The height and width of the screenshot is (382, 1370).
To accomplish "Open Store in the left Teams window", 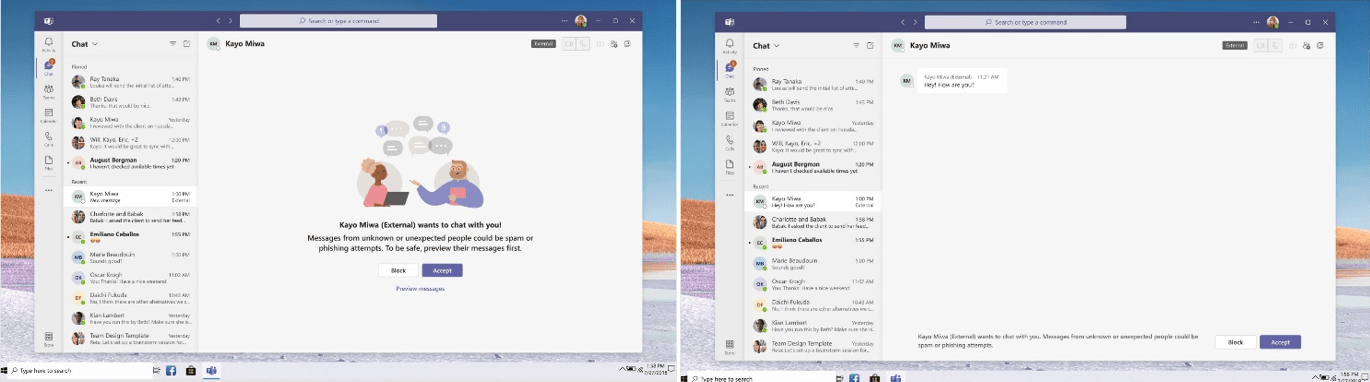I will tap(48, 339).
